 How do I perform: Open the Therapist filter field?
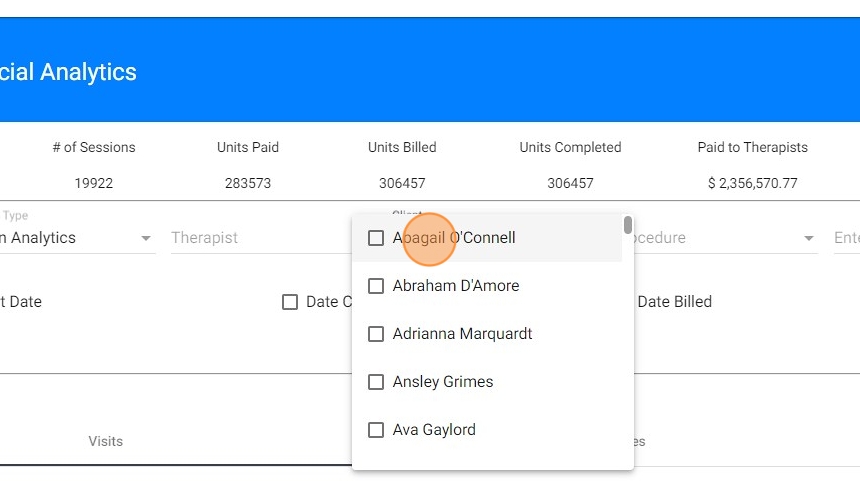point(255,238)
